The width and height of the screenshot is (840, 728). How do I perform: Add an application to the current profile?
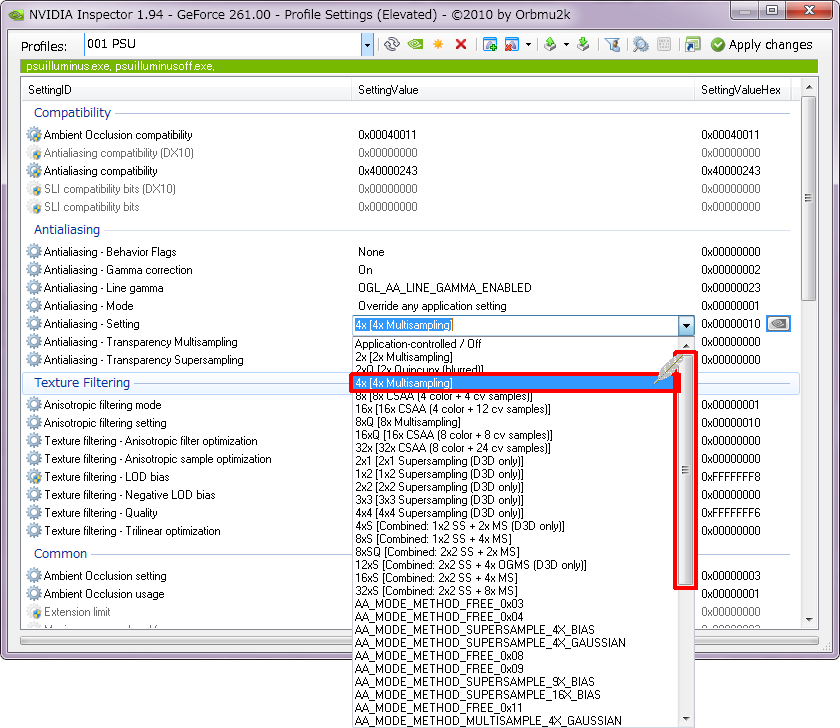tap(490, 44)
